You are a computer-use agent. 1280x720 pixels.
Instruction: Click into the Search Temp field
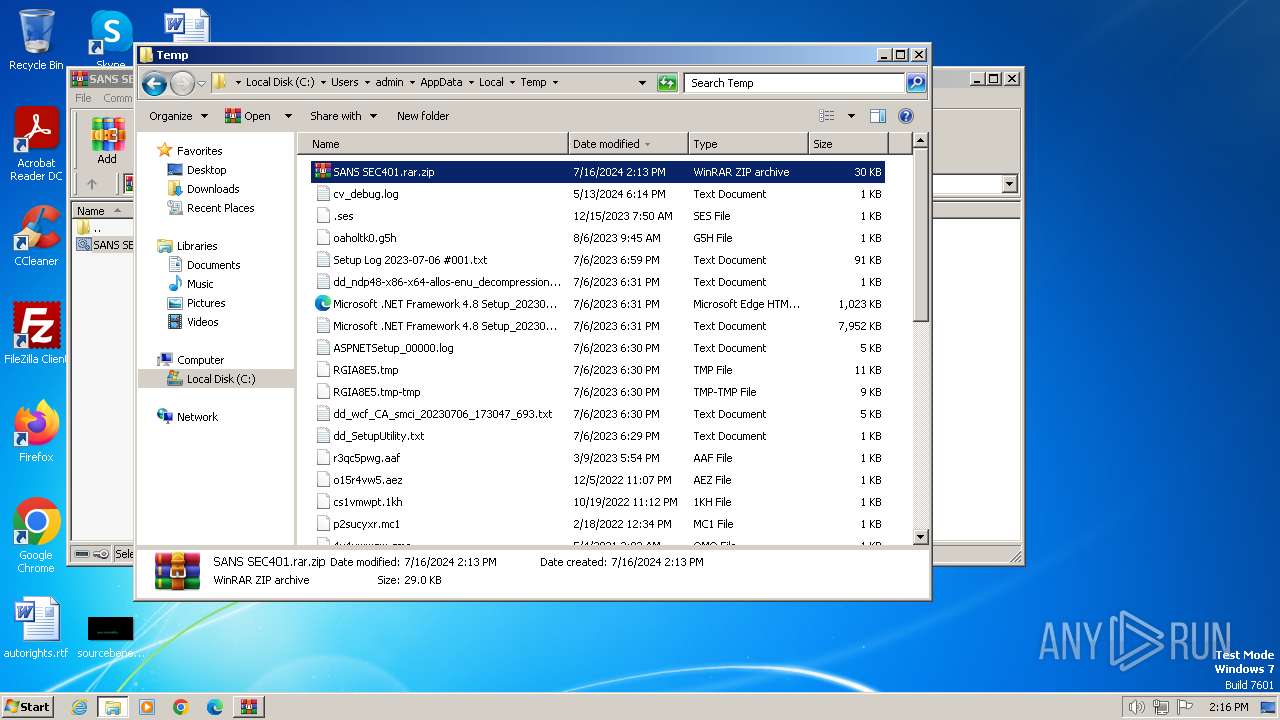coord(795,83)
